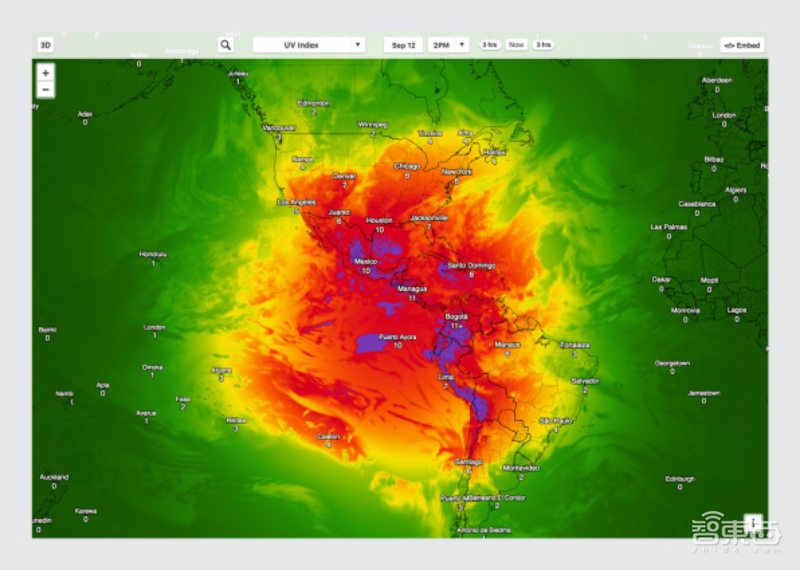
Task: Open the Sep 12 date picker
Action: pyautogui.click(x=403, y=45)
